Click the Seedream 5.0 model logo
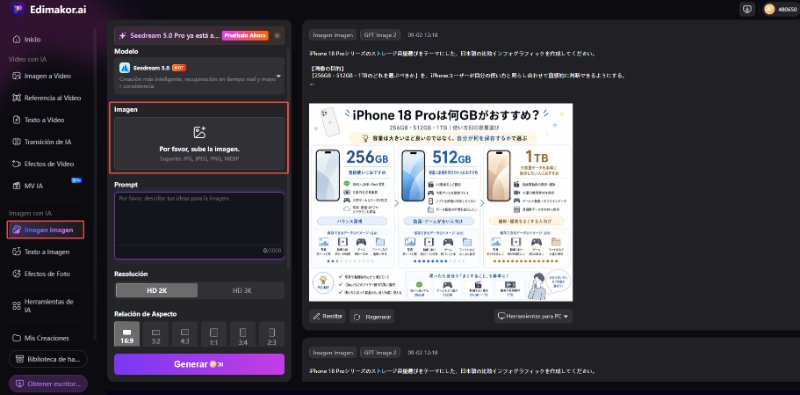Screen dimensions: 800x395 click(x=124, y=67)
